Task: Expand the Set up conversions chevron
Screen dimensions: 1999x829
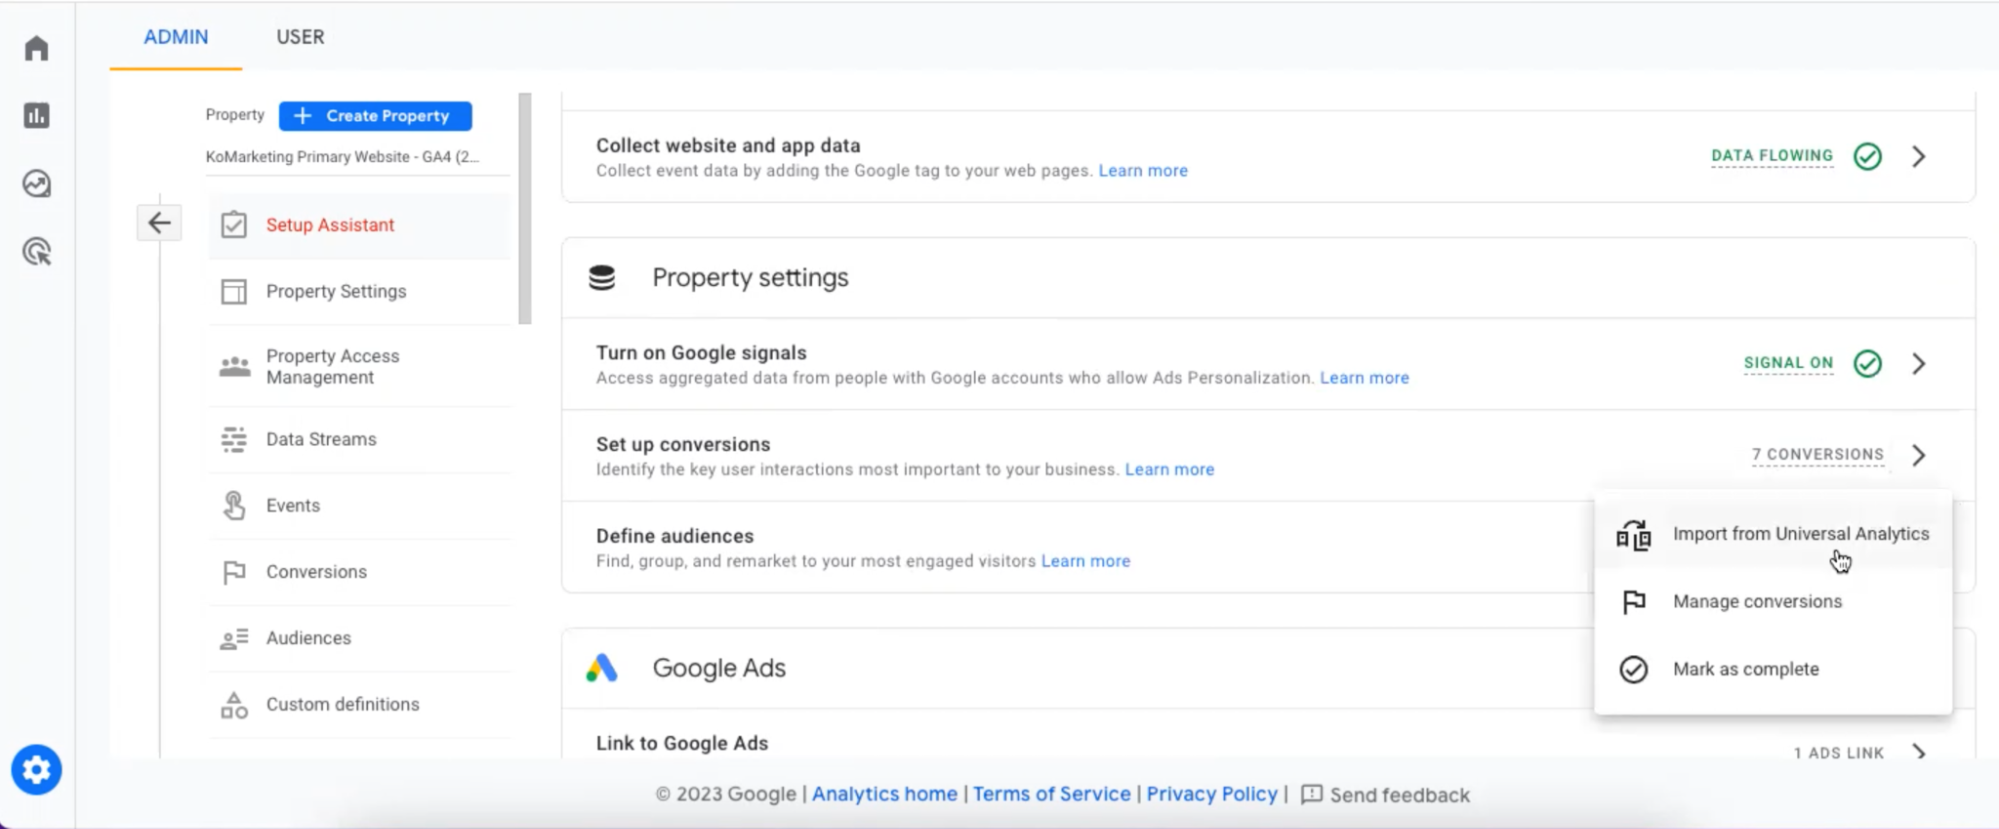Action: [1919, 455]
